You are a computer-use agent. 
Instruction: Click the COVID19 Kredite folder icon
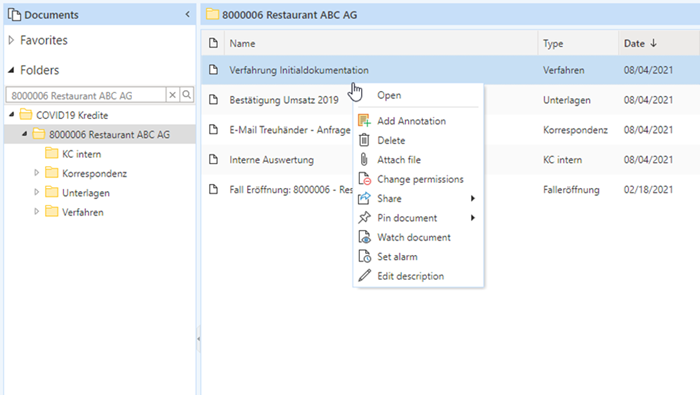click(x=26, y=115)
